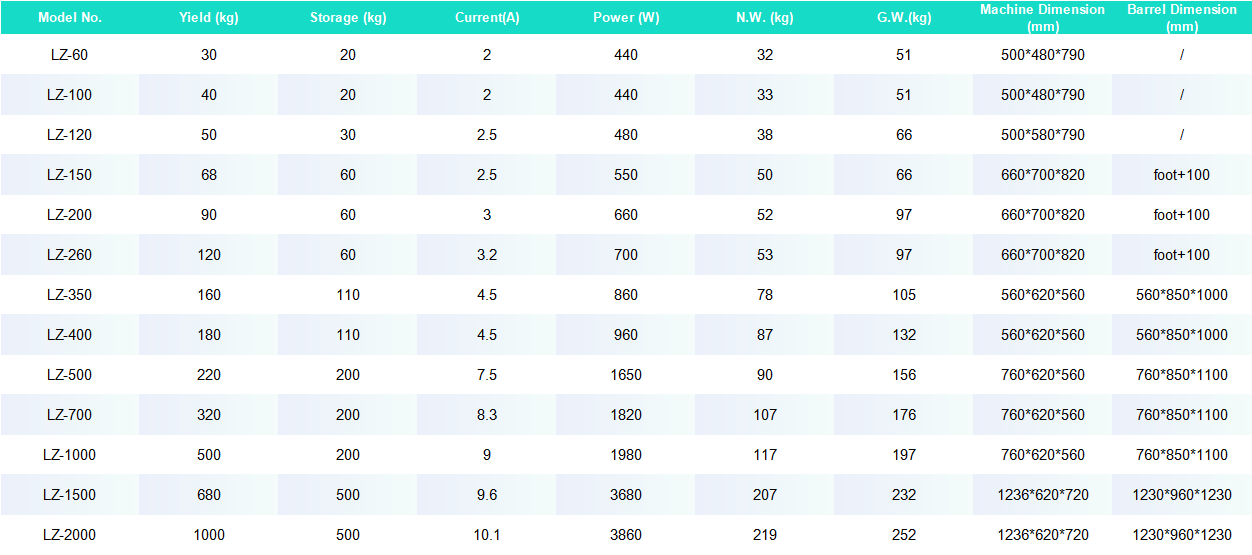The image size is (1252, 555).
Task: Select the LZ-60 model cell
Action: (x=69, y=55)
